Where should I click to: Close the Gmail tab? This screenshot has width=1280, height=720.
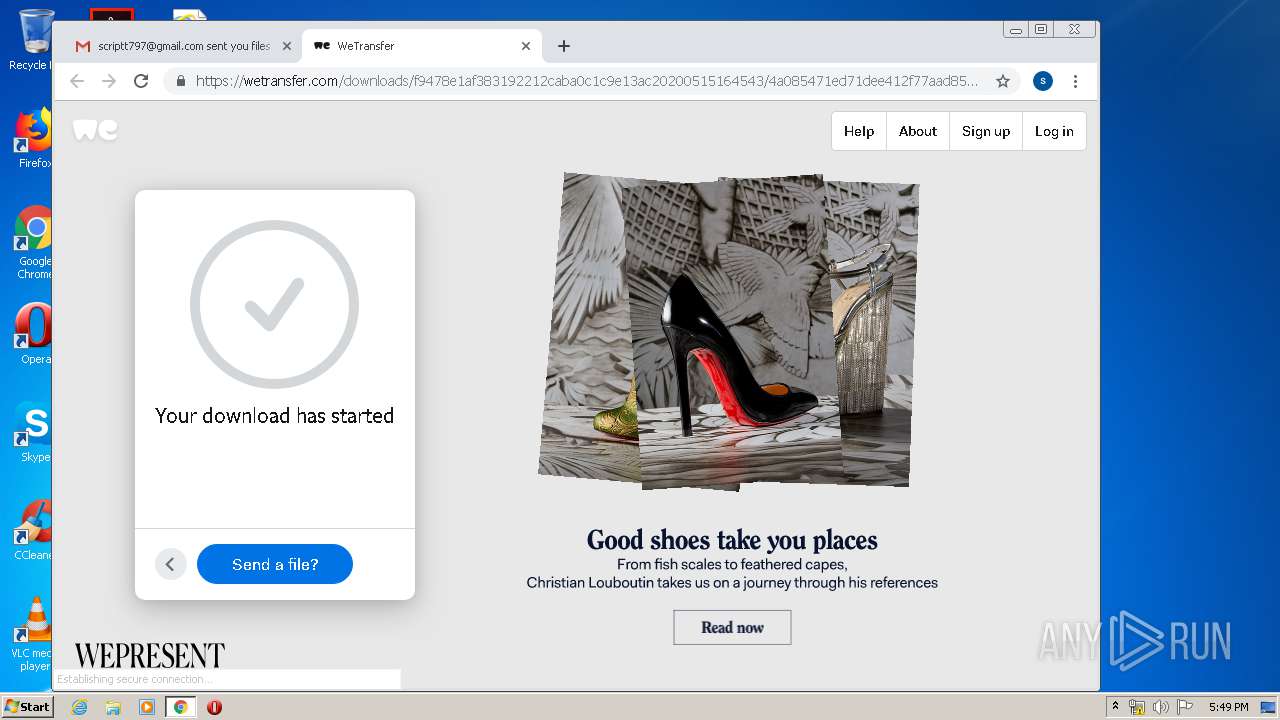286,46
